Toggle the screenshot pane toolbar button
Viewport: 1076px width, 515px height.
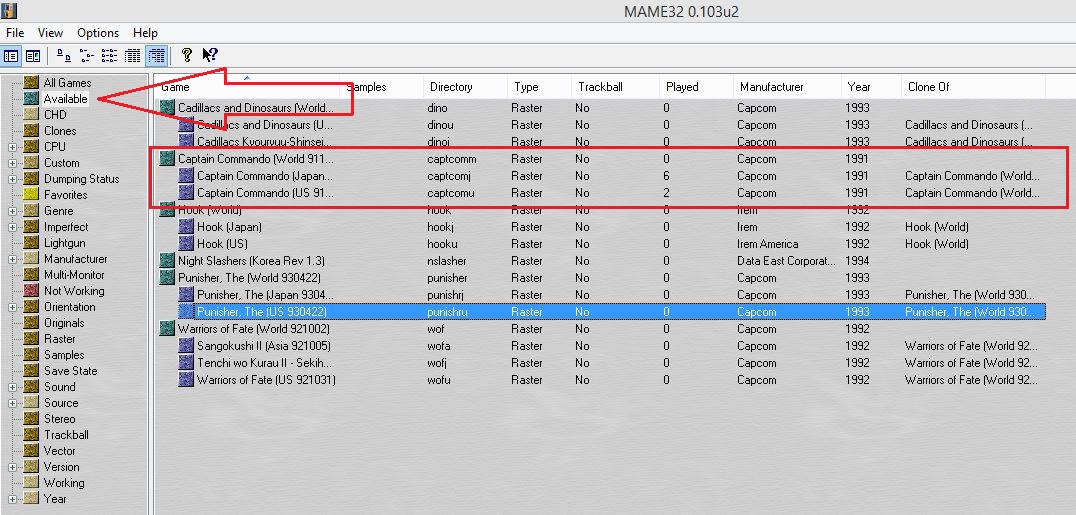[x=32, y=56]
